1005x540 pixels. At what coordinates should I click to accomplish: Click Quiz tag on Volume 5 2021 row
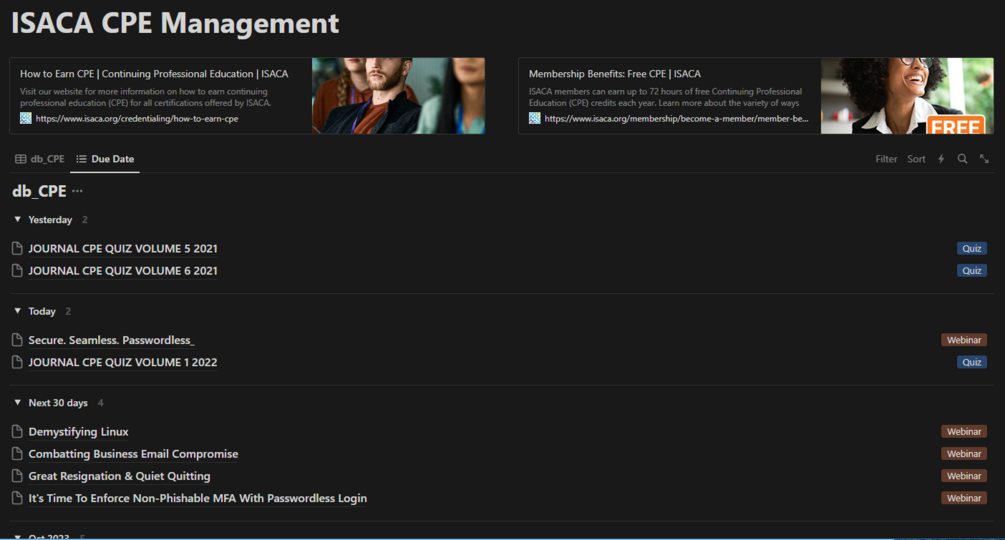pyautogui.click(x=972, y=249)
